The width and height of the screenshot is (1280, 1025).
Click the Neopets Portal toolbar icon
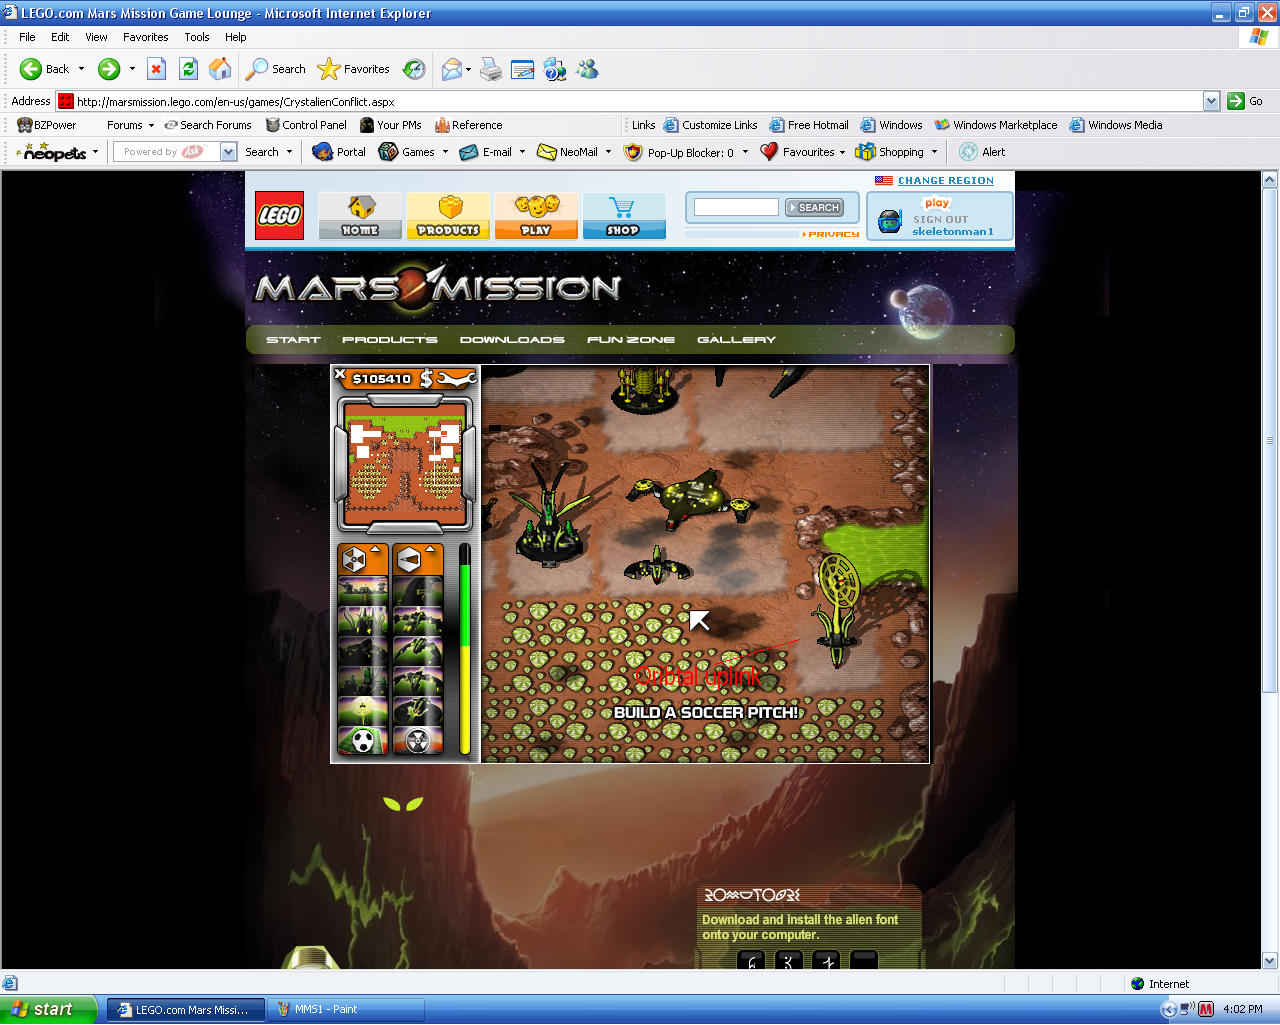tap(339, 152)
